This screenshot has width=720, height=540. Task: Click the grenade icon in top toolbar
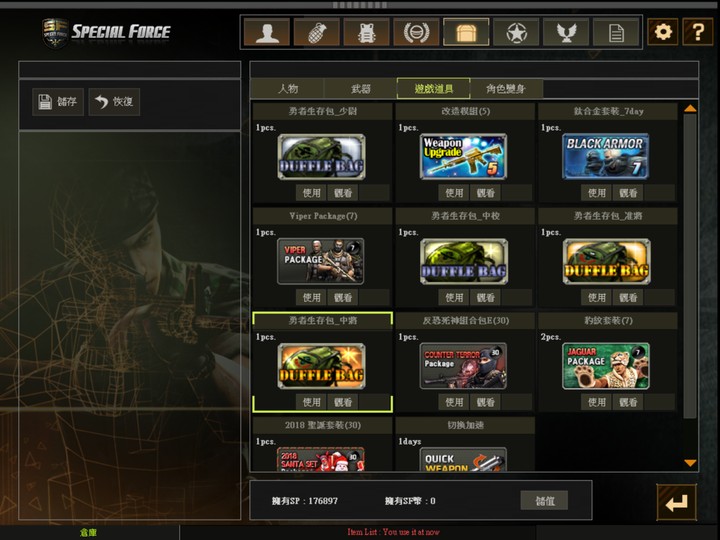point(316,32)
